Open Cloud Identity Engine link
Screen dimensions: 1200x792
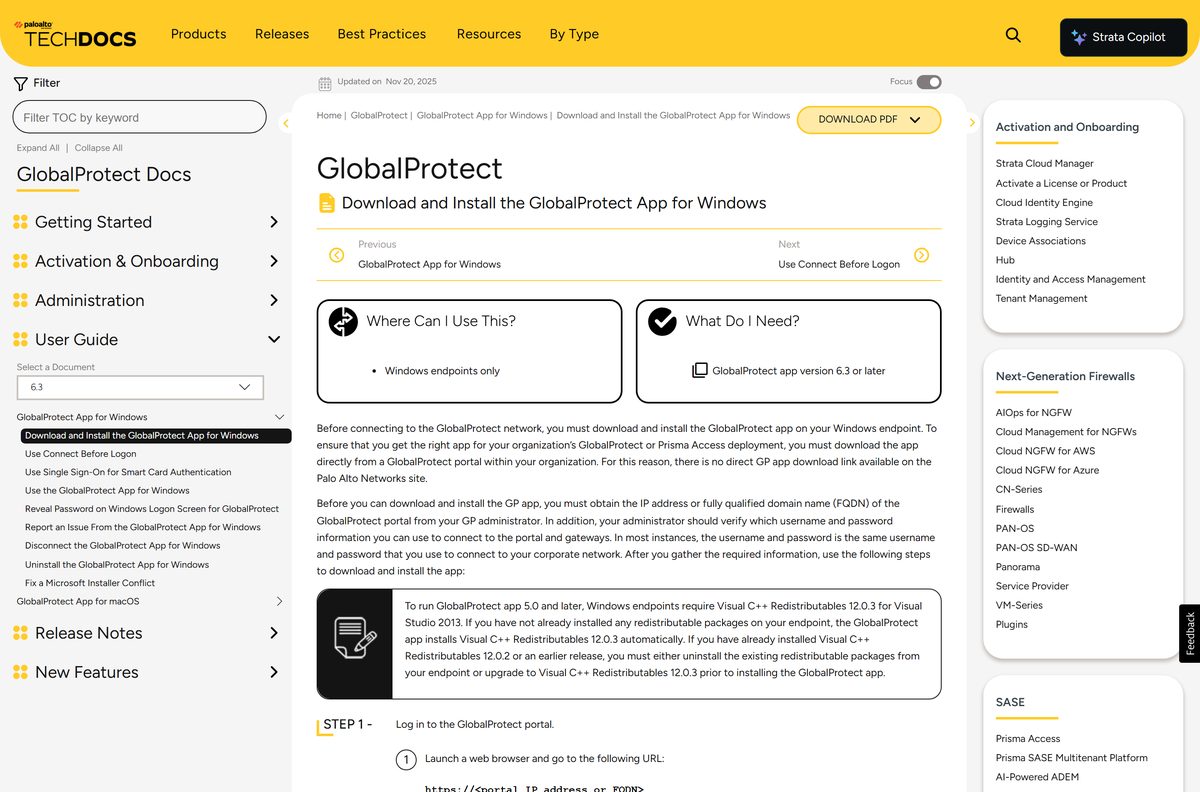[x=1044, y=203]
